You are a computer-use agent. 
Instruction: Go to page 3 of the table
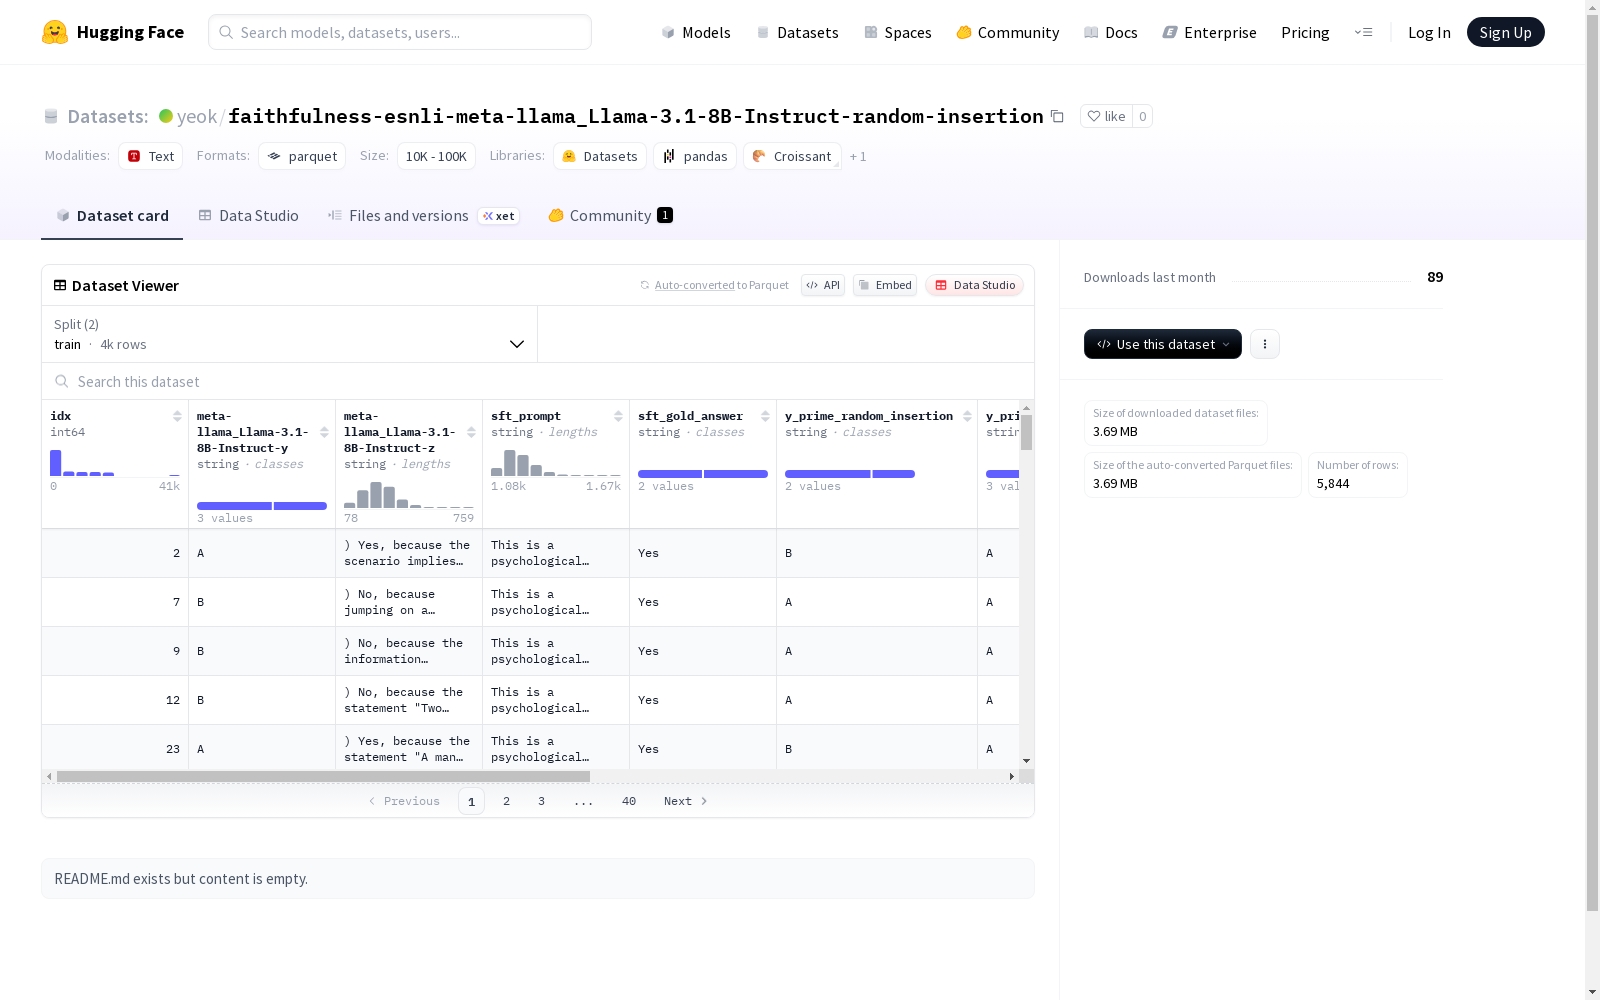(x=542, y=801)
